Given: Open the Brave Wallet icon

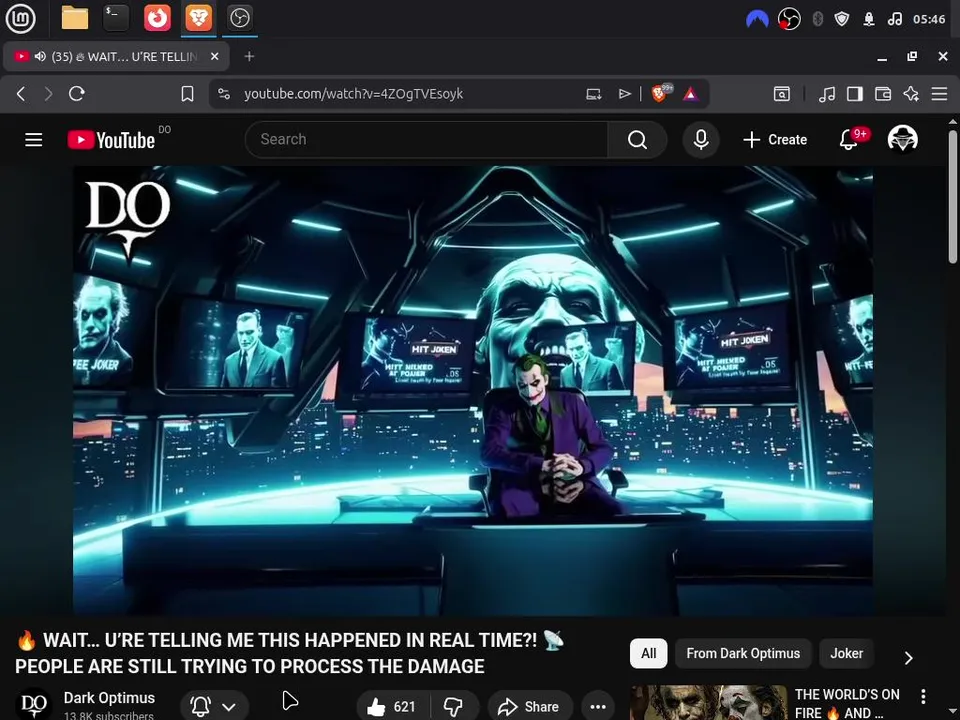Looking at the screenshot, I should coord(883,94).
